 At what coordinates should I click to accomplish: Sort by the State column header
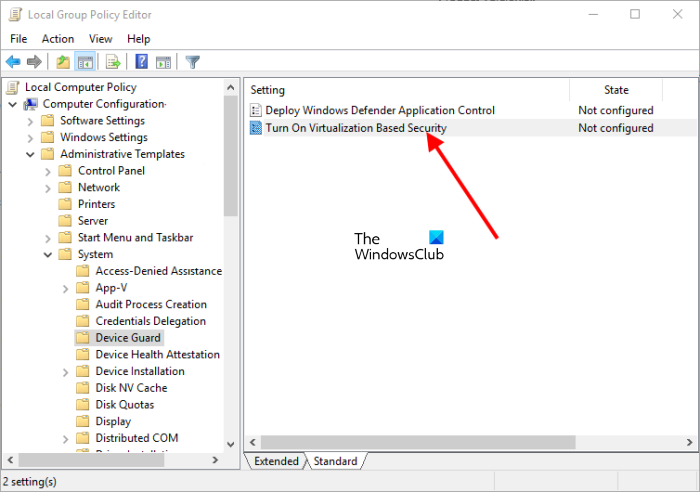[x=616, y=90]
